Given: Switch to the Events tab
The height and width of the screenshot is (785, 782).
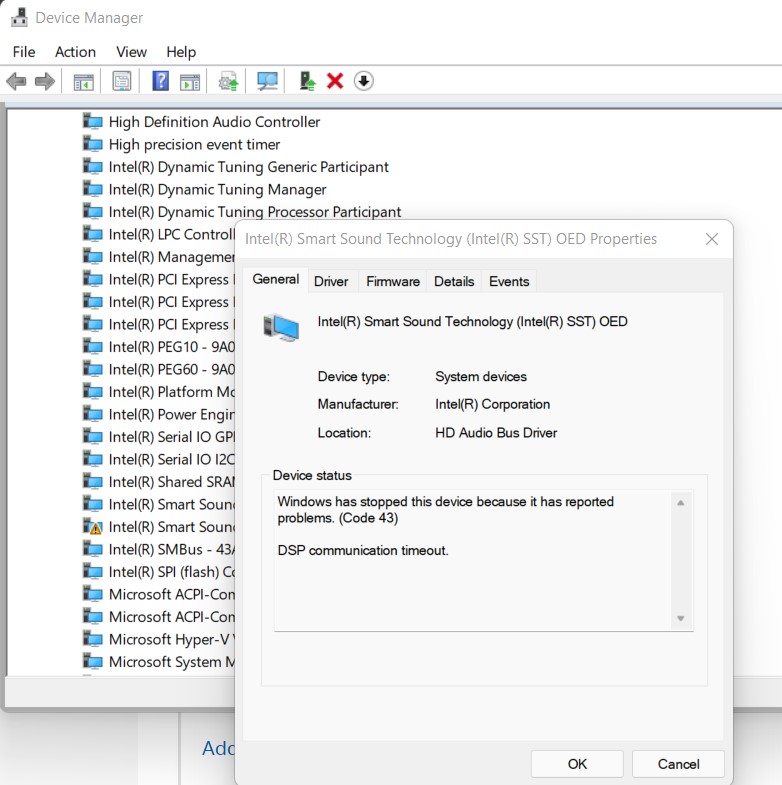Looking at the screenshot, I should pyautogui.click(x=509, y=281).
